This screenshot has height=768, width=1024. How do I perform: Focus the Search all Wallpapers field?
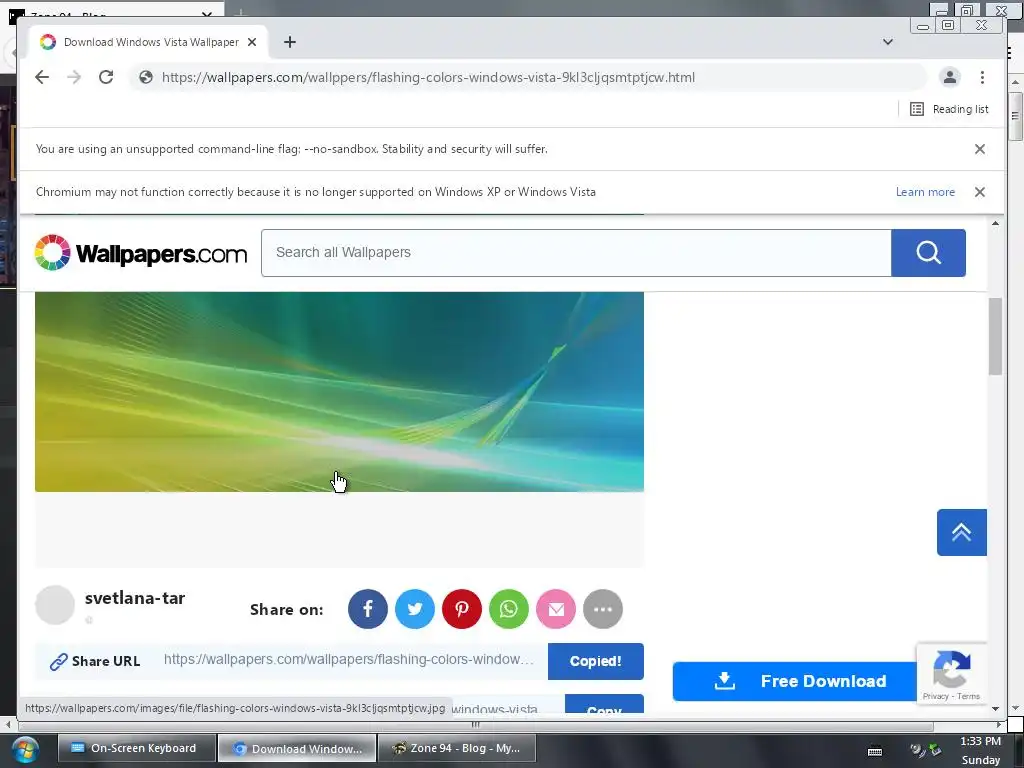tap(576, 253)
